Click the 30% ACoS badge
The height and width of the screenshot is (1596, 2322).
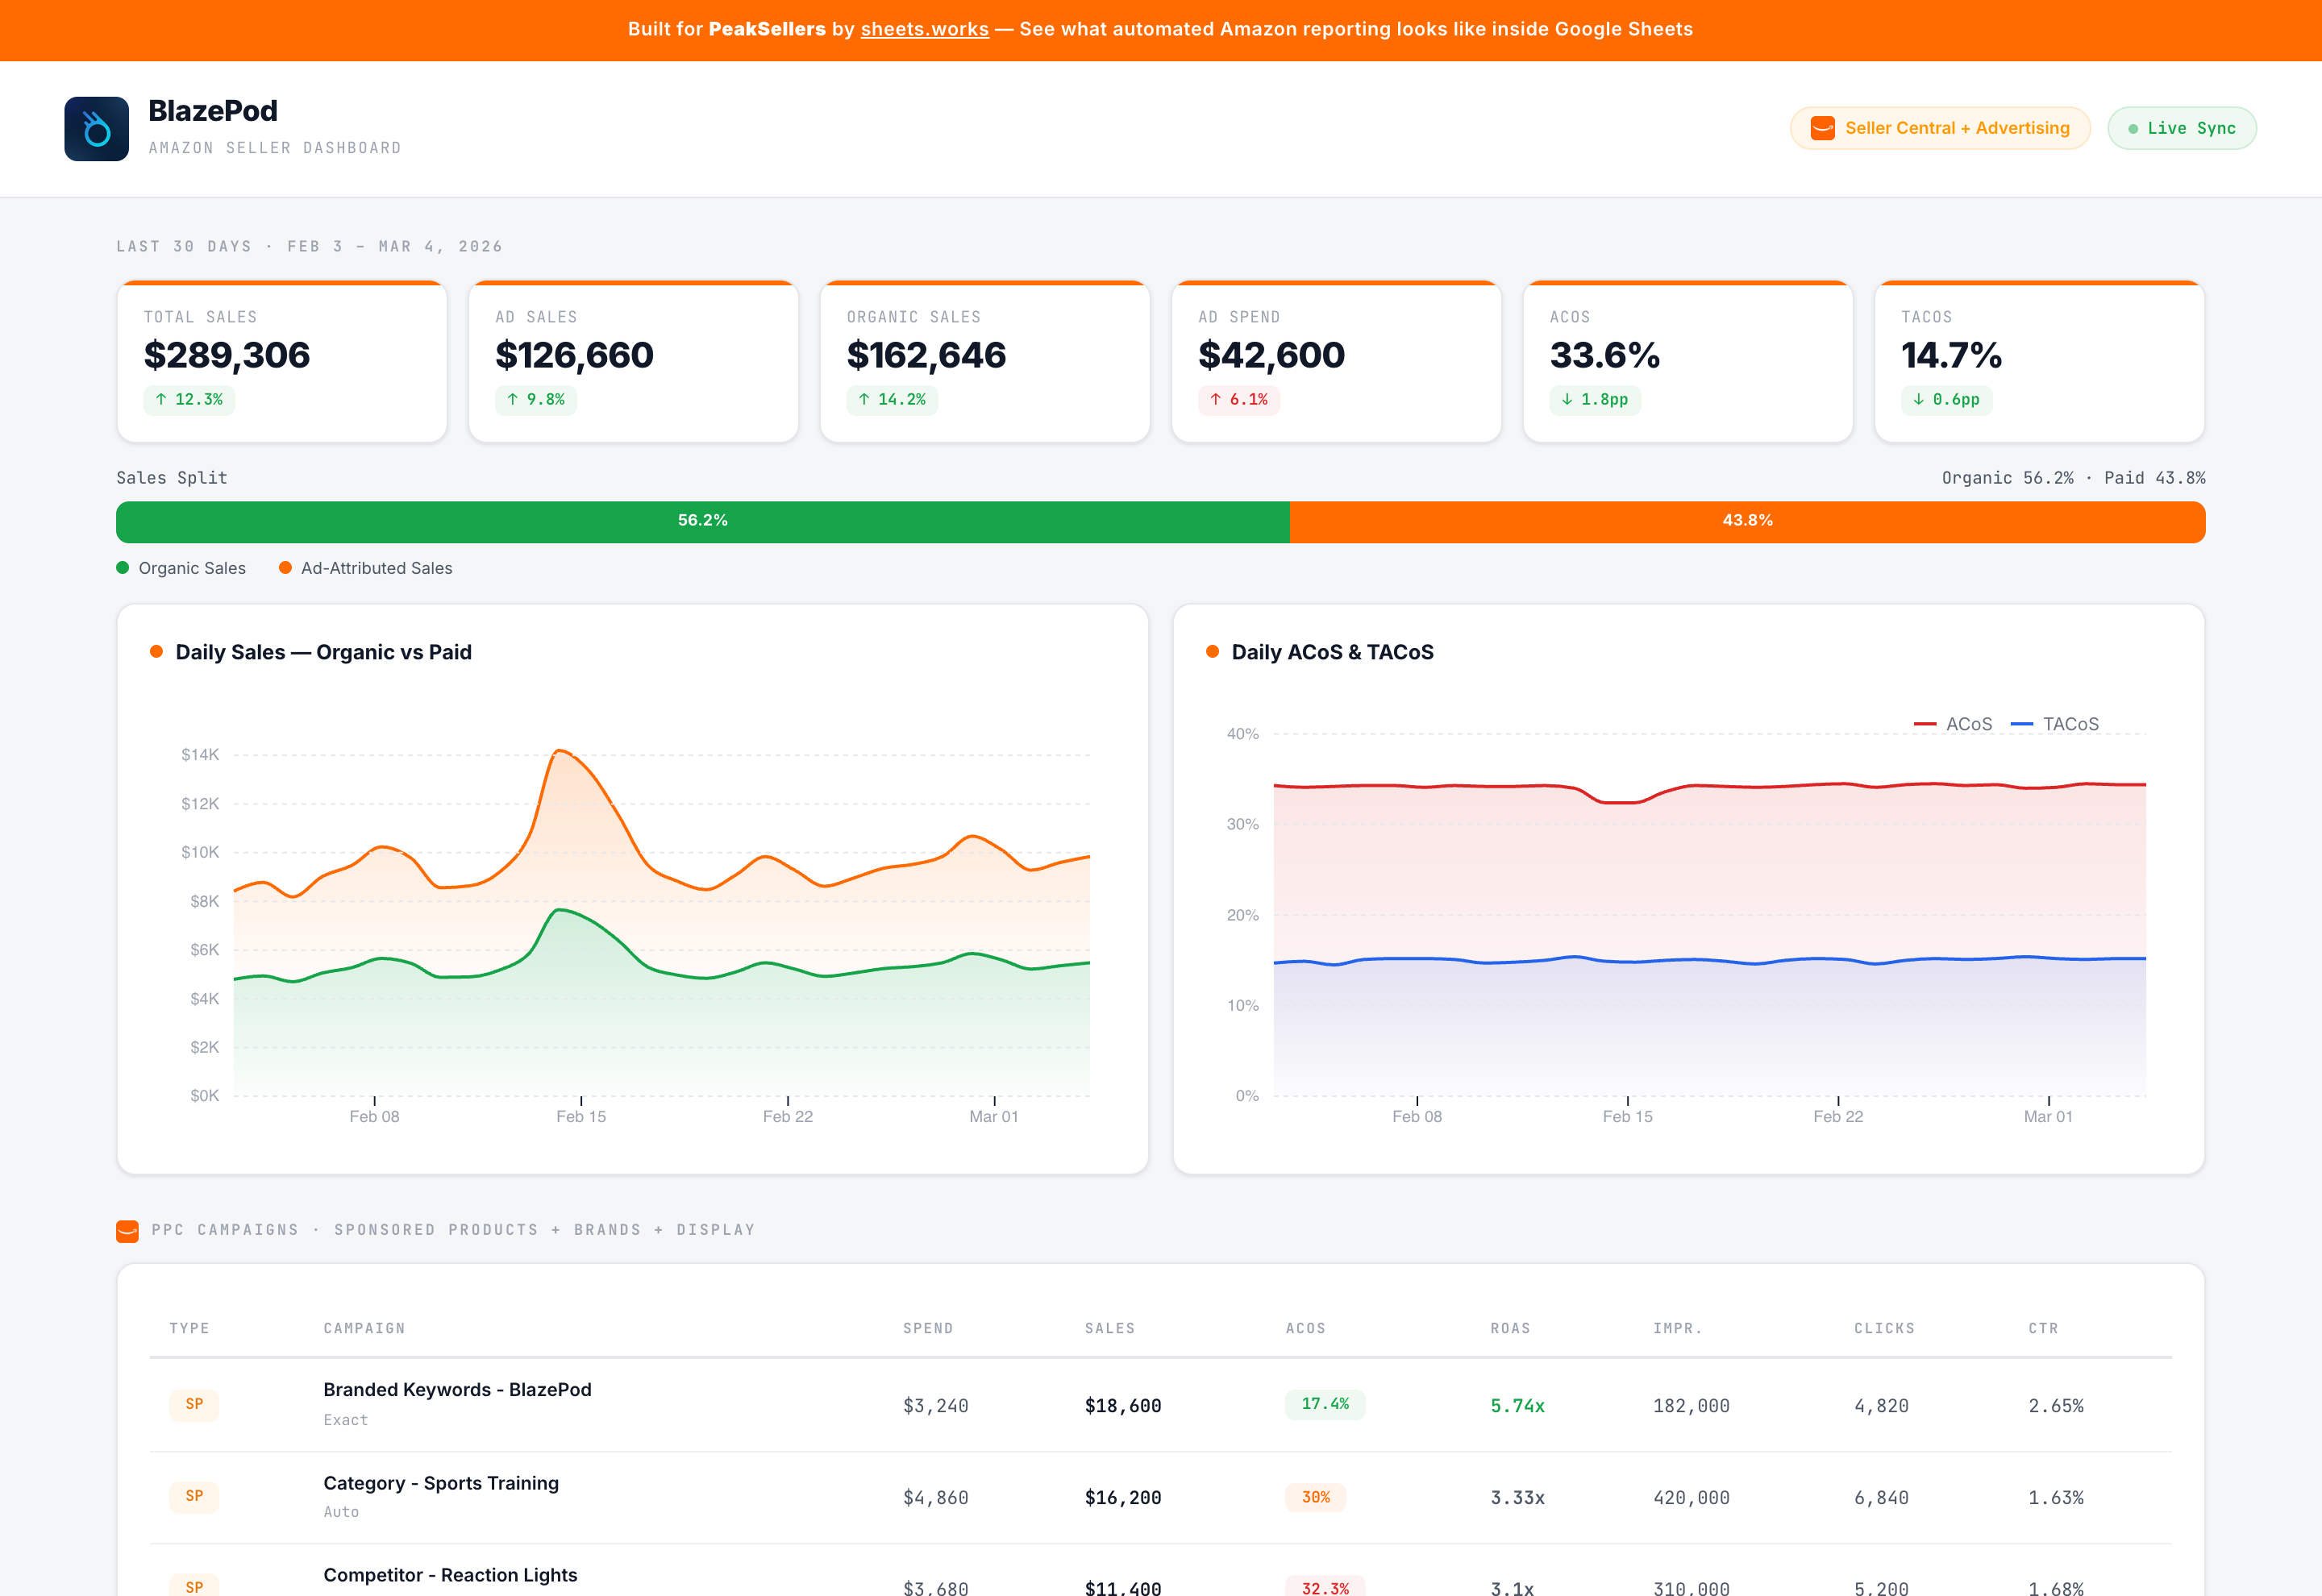coord(1315,1497)
